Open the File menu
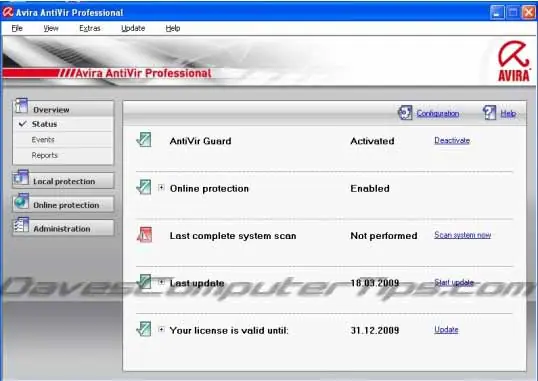538x381 pixels. coord(17,28)
